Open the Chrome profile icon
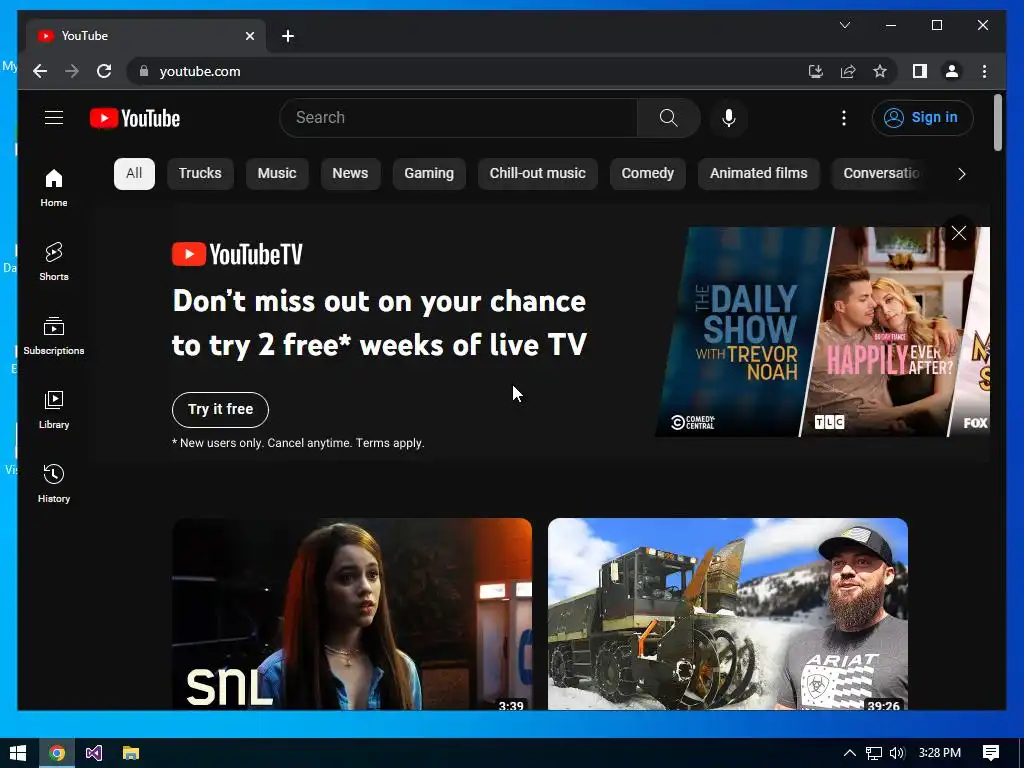This screenshot has height=768, width=1024. point(952,71)
